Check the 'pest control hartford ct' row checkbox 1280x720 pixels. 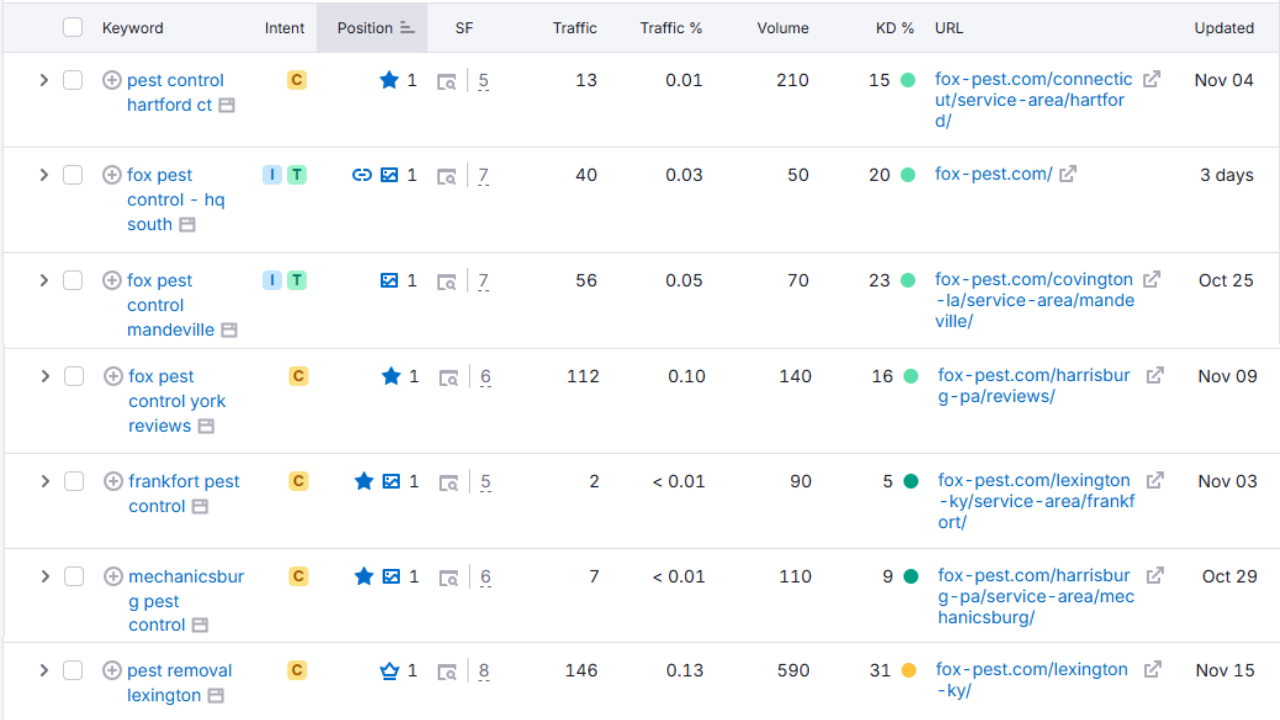click(x=73, y=80)
